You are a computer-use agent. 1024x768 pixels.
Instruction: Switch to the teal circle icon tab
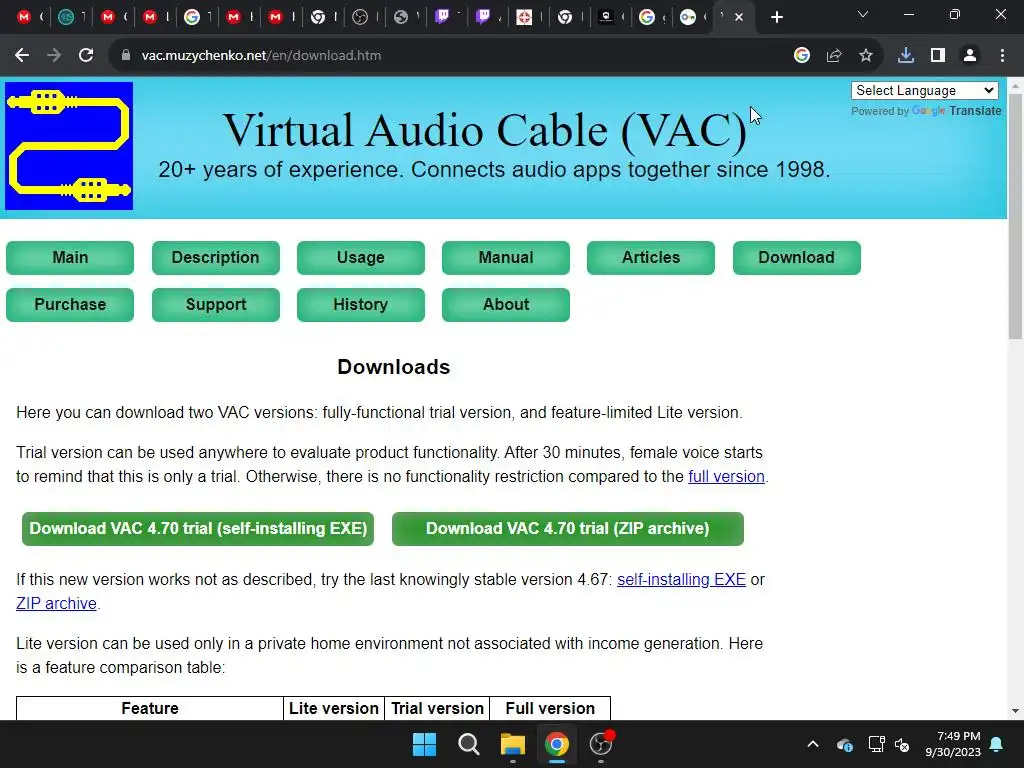pos(66,17)
